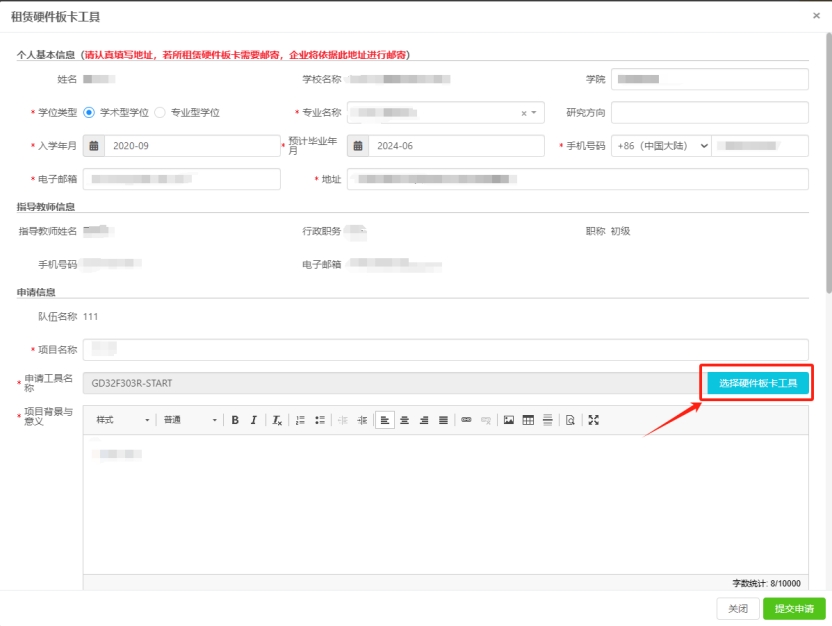Expand the +86 country code dropdown
Image resolution: width=832 pixels, height=626 pixels.
coord(661,146)
